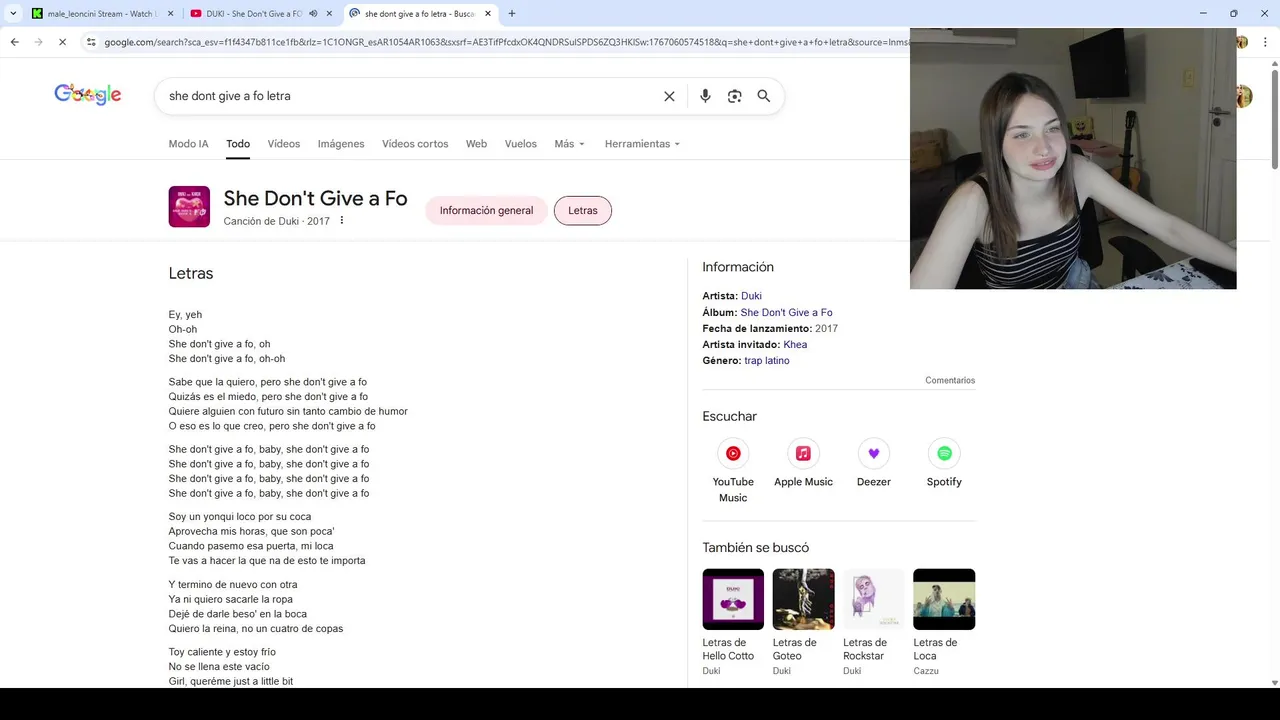
Task: Open Google Lens image search icon
Action: (734, 96)
